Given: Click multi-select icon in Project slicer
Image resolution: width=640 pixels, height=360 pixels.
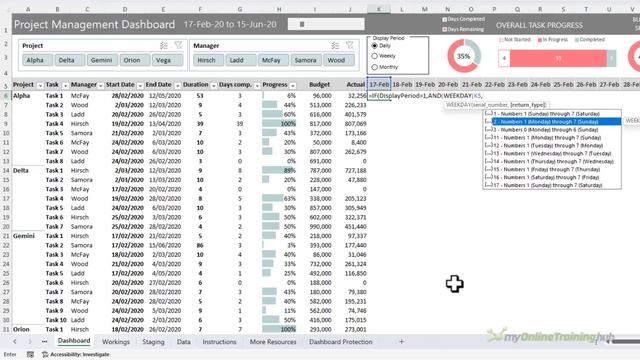Looking at the screenshot, I should coord(164,45).
